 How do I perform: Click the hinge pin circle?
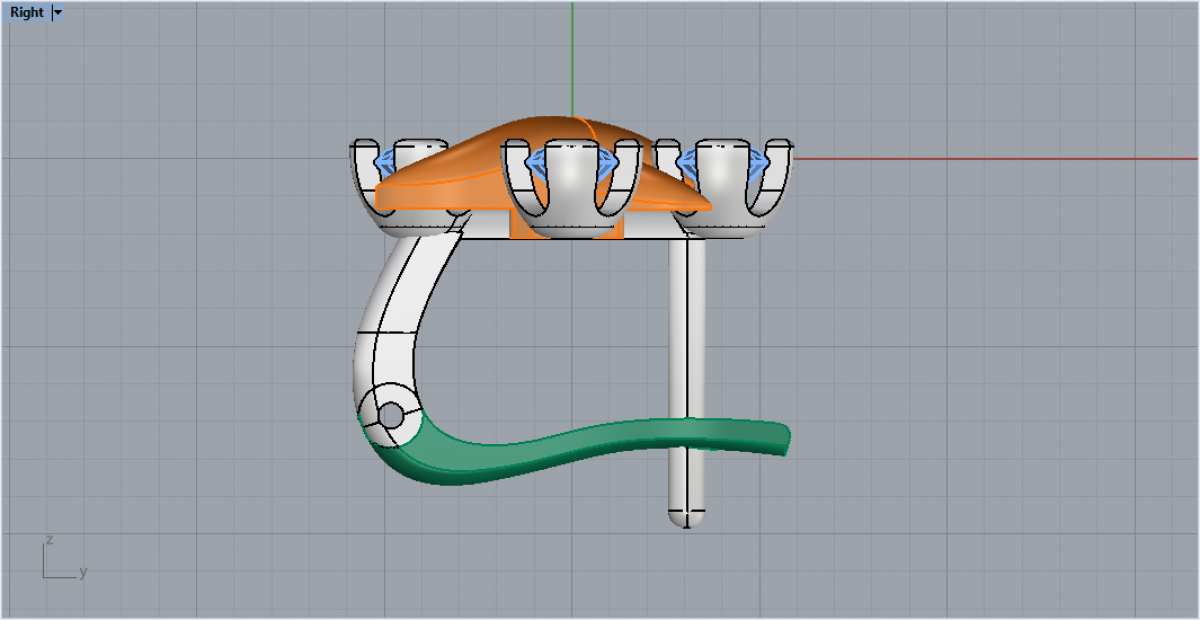coord(391,415)
